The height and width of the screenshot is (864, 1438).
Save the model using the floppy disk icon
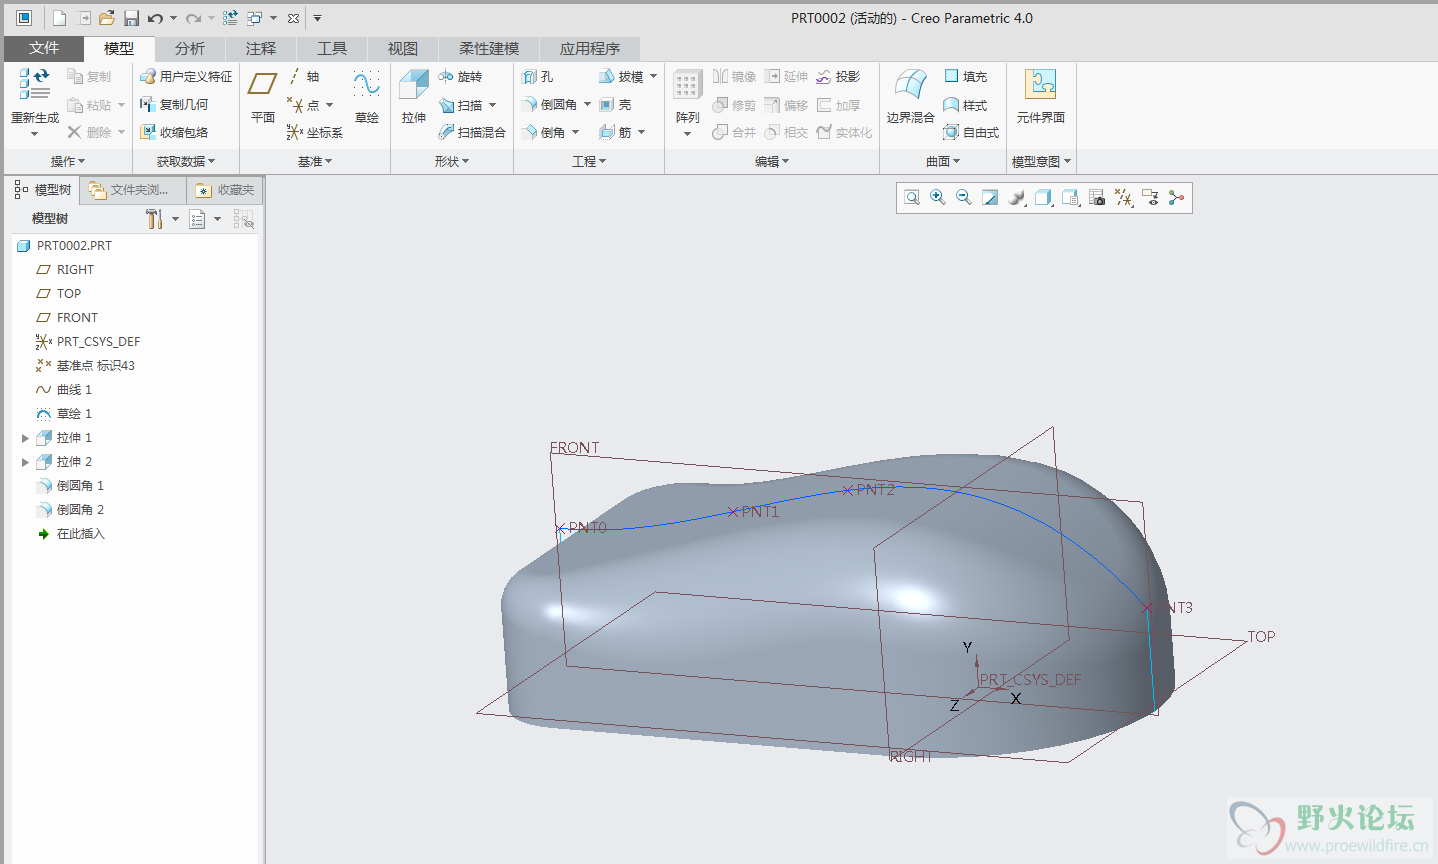click(131, 18)
